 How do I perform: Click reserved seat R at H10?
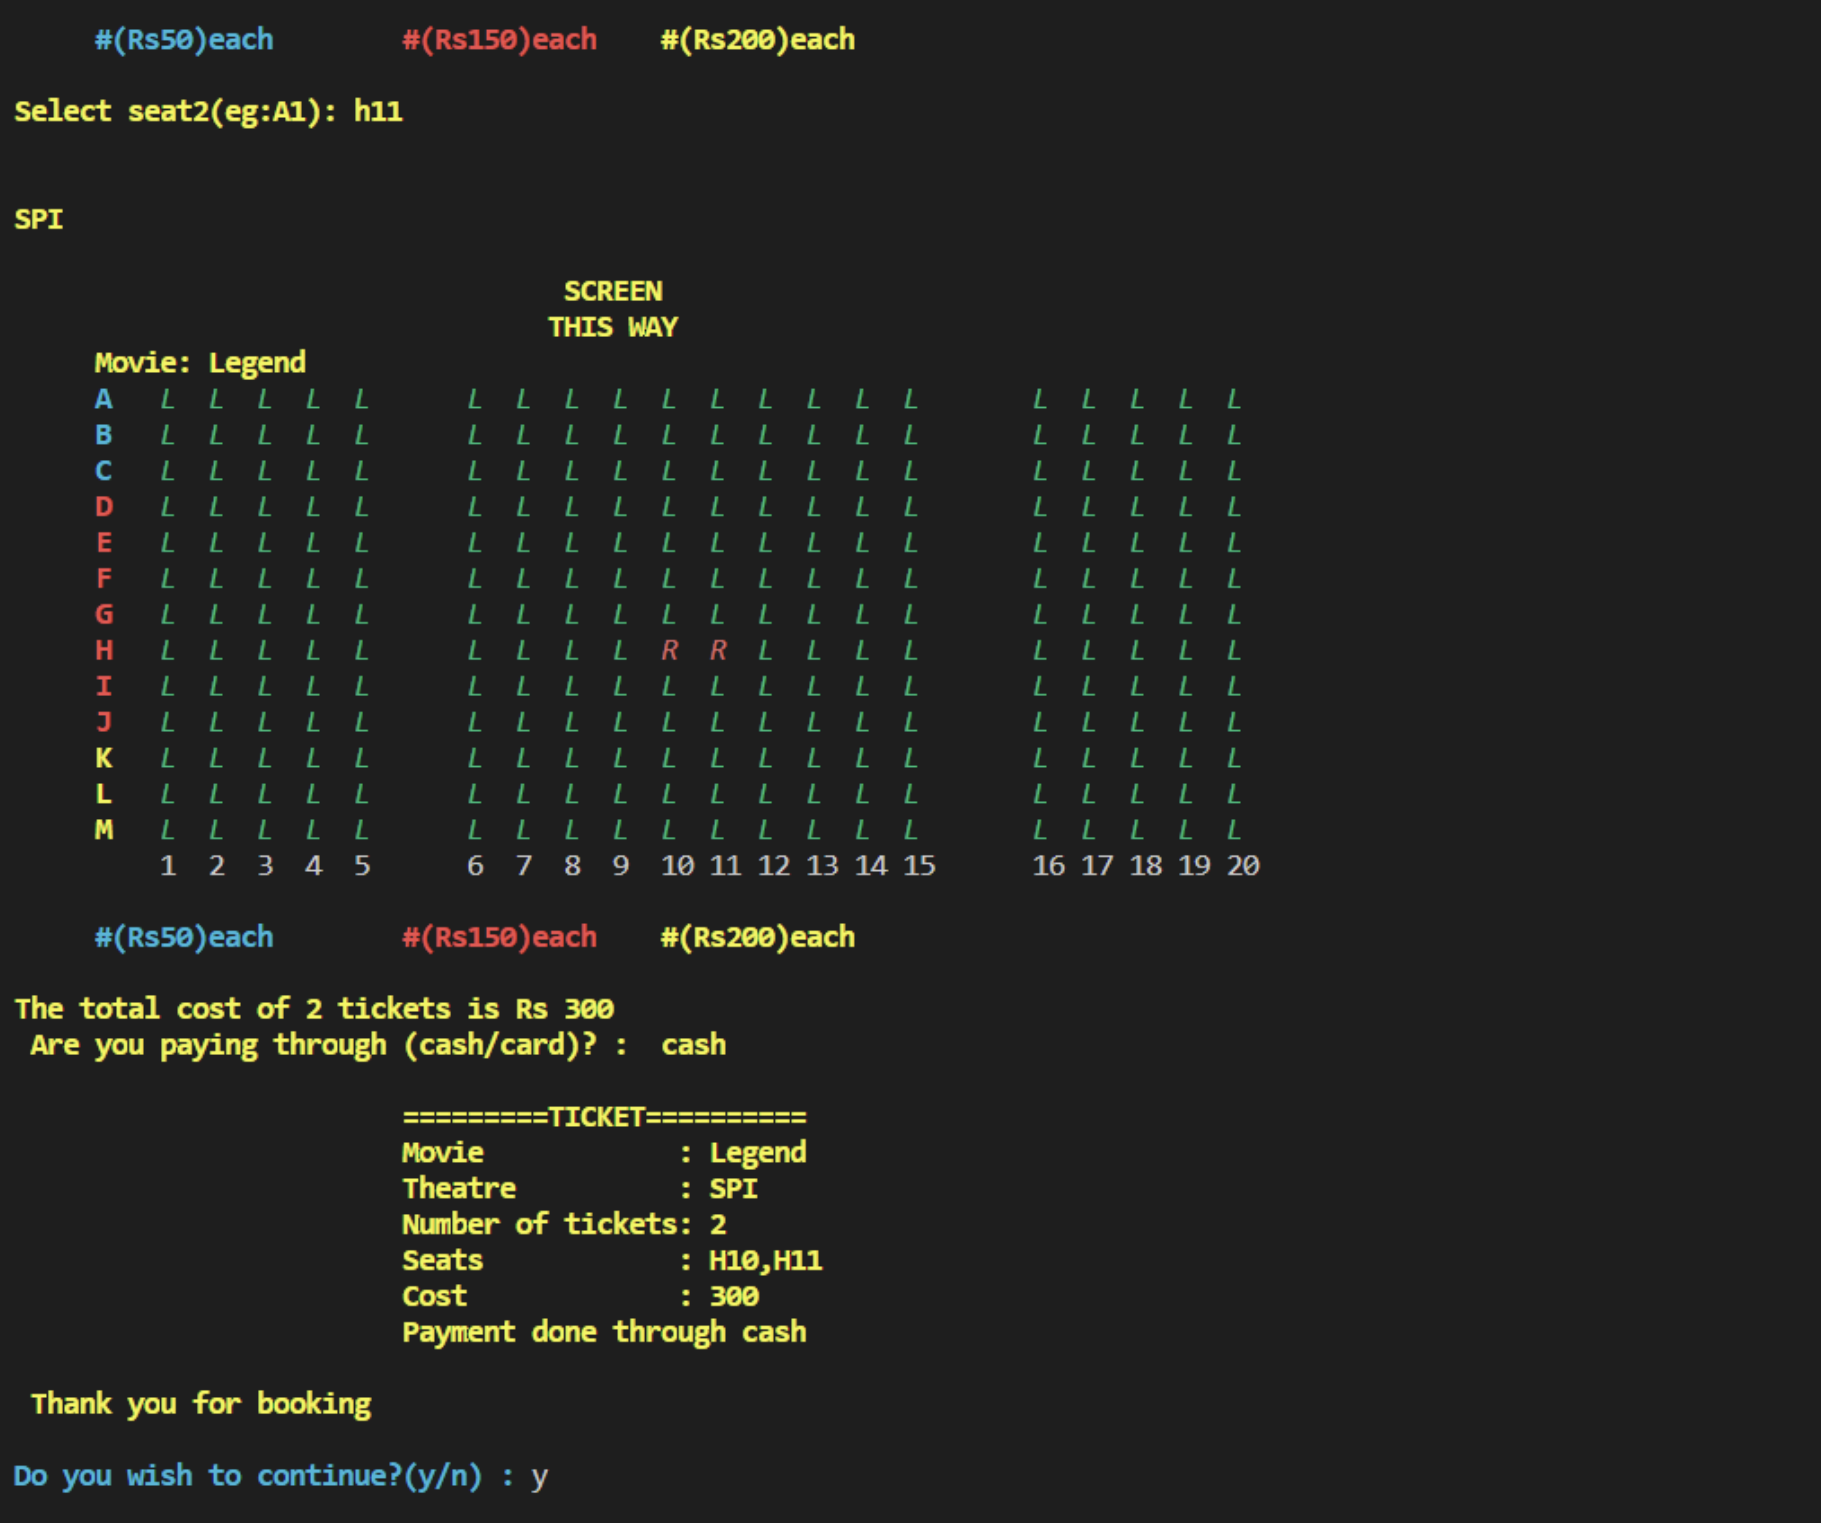pos(670,651)
